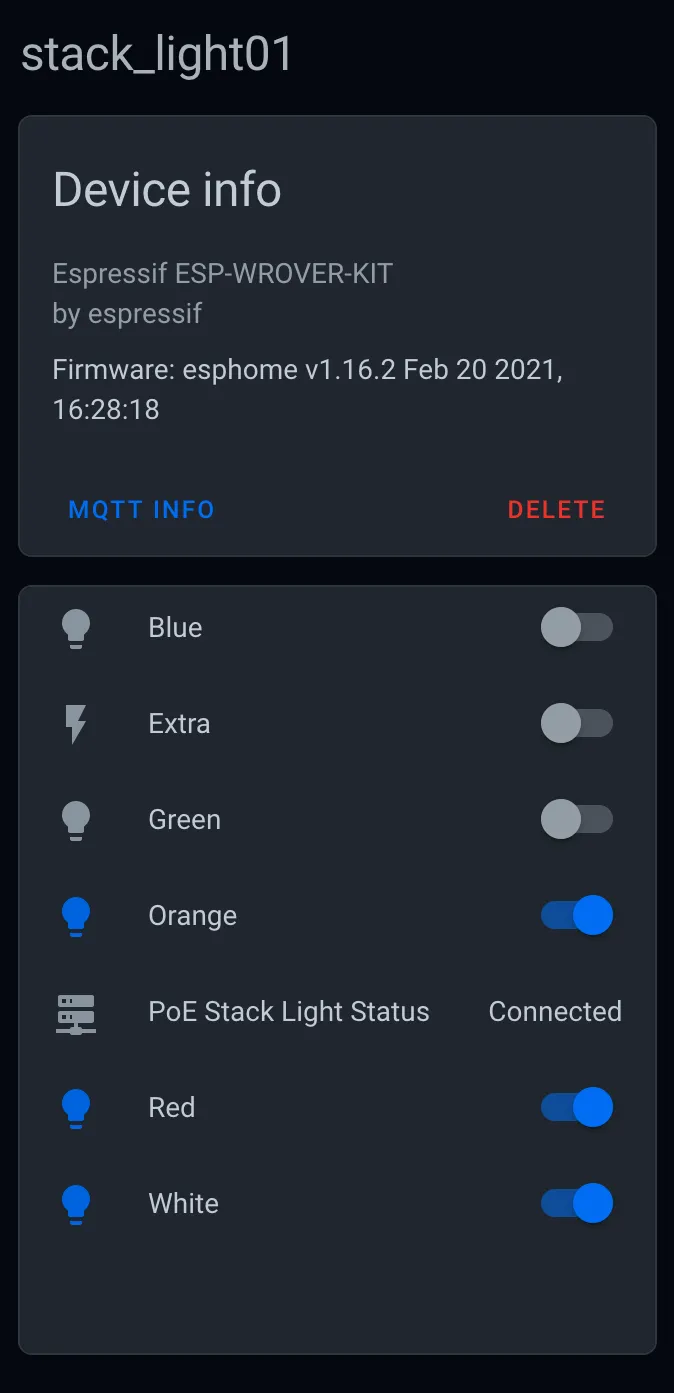Click the DELETE button
The image size is (674, 1393).
556,509
